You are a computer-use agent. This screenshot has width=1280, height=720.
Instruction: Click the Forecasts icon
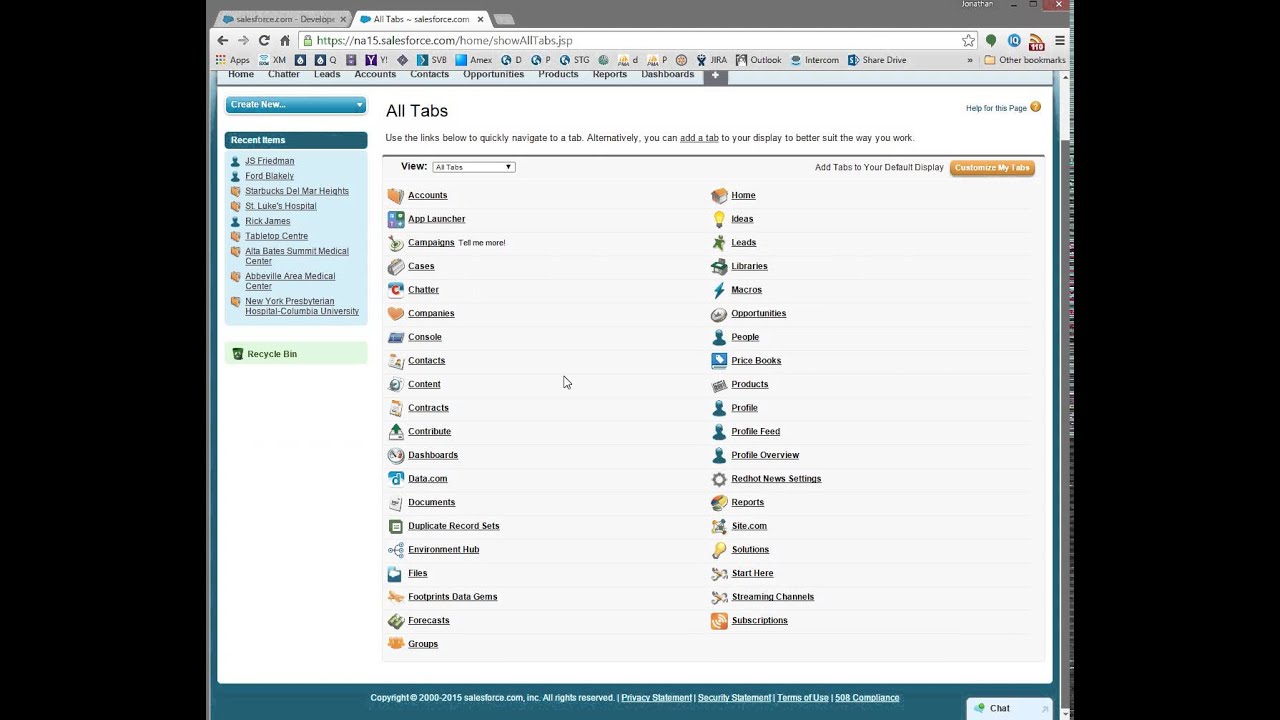396,621
